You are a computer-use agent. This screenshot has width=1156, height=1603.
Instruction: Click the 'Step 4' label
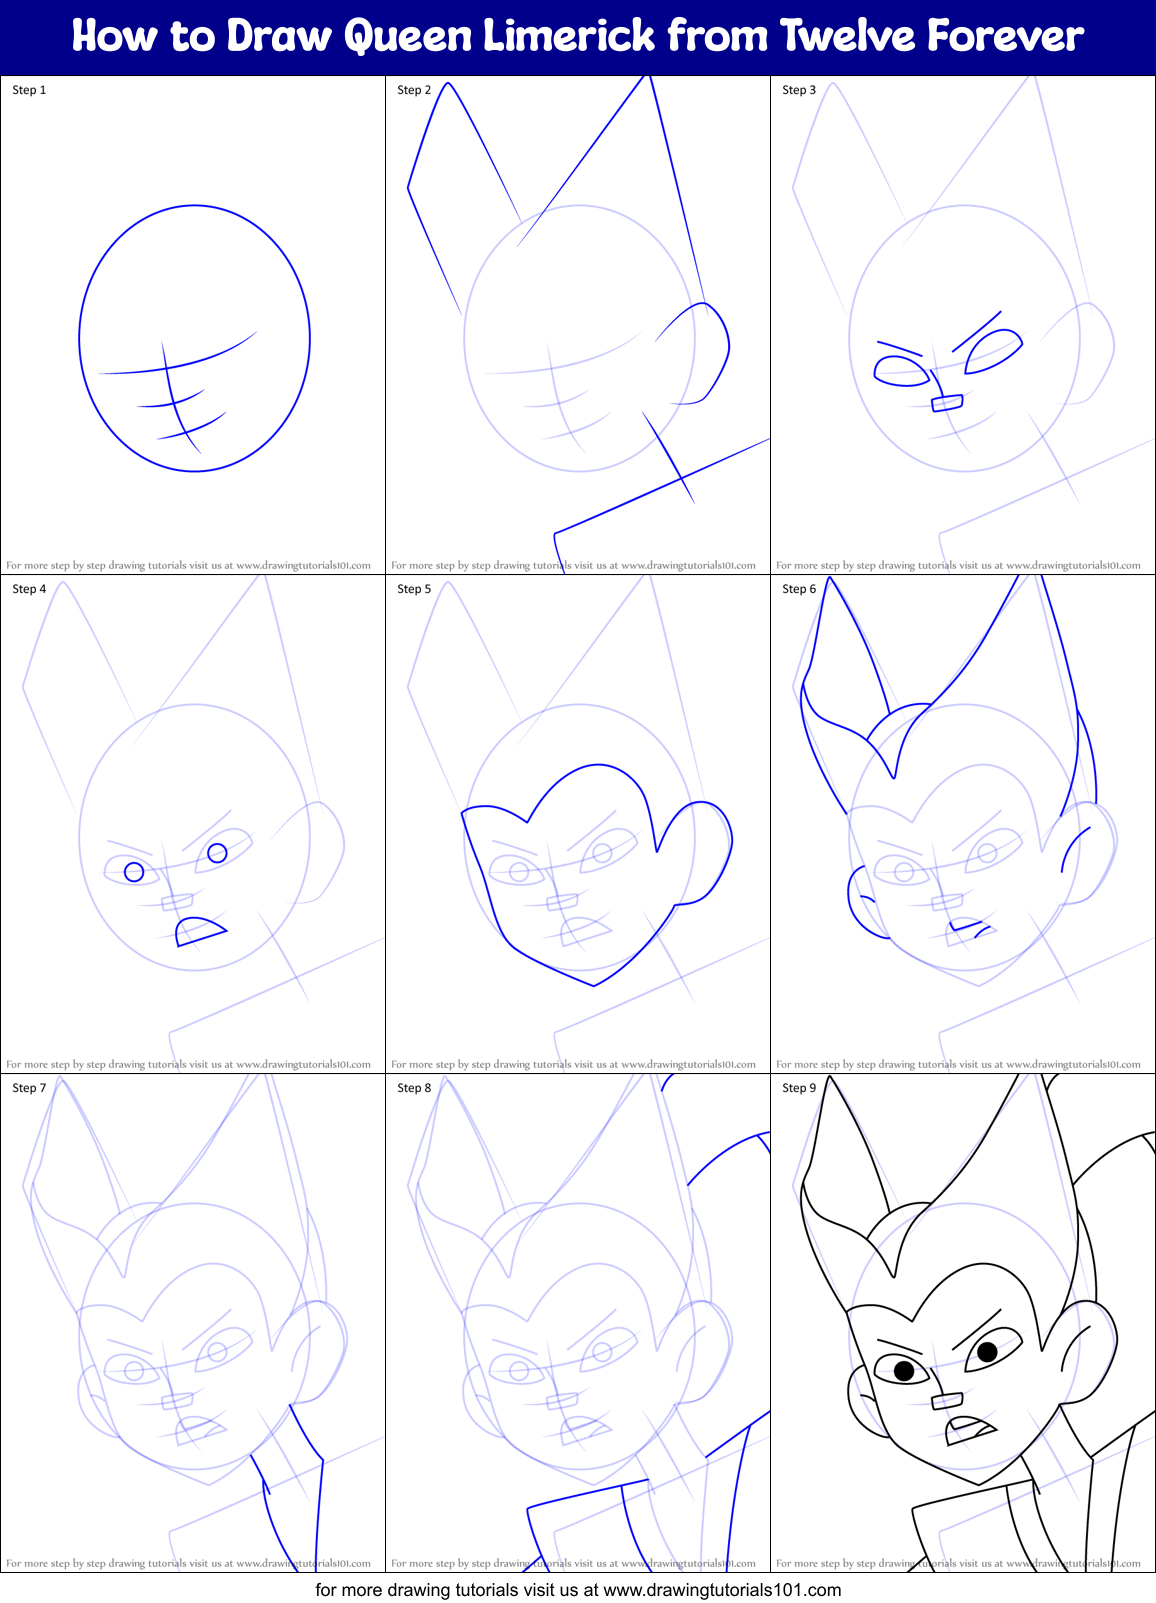click(x=29, y=589)
